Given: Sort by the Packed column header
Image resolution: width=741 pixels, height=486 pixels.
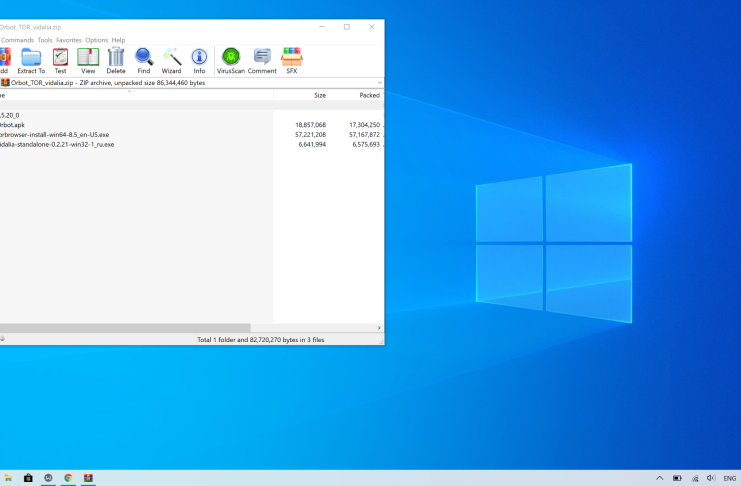Looking at the screenshot, I should pyautogui.click(x=354, y=95).
